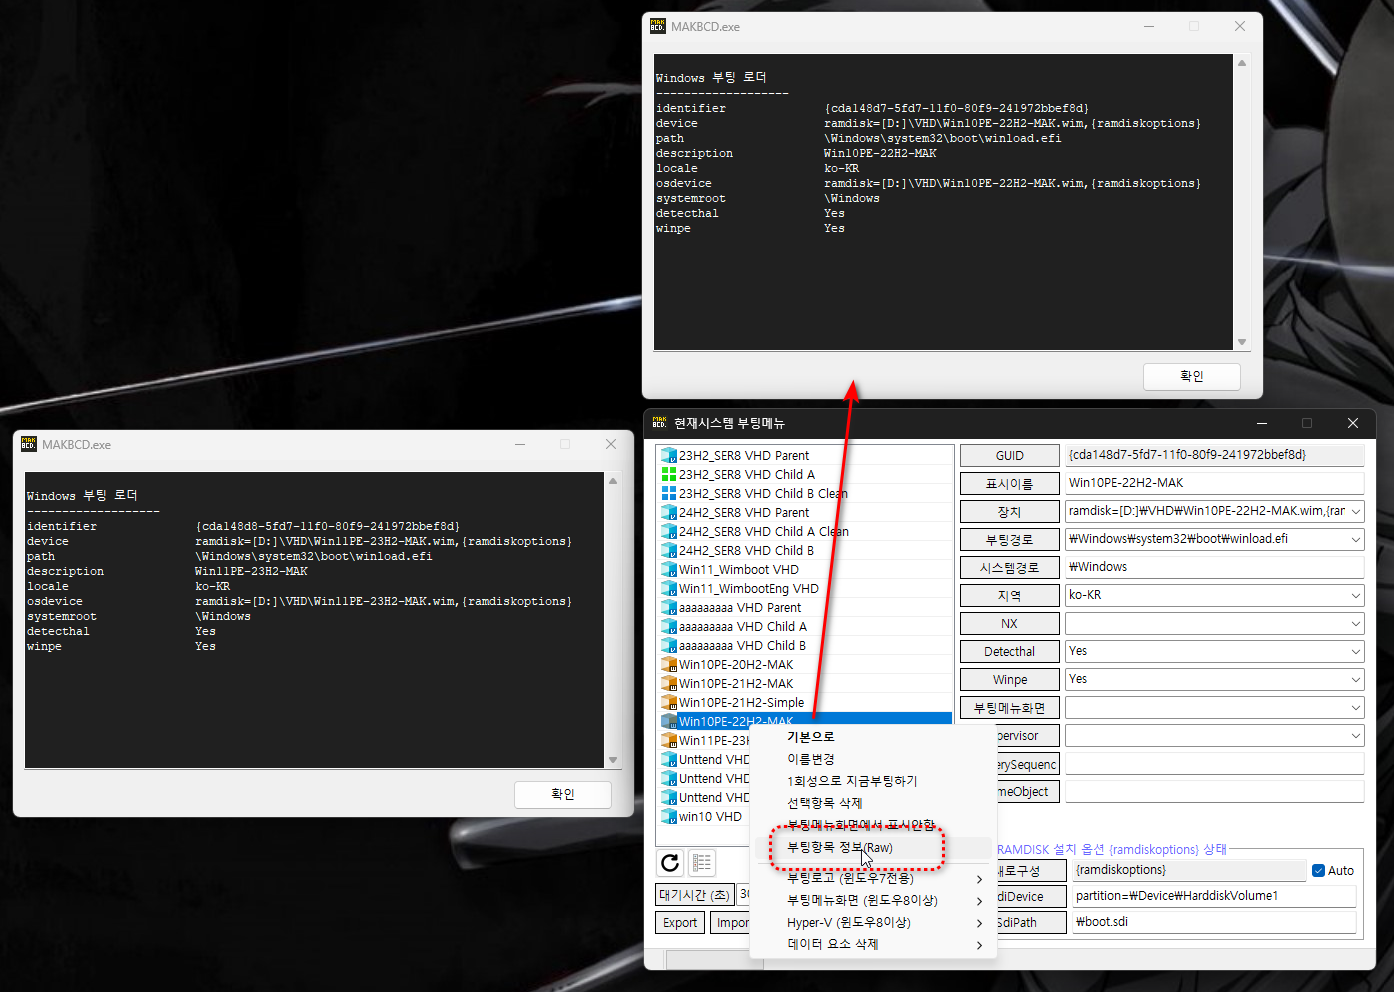Click the GUID value field

[1214, 455]
